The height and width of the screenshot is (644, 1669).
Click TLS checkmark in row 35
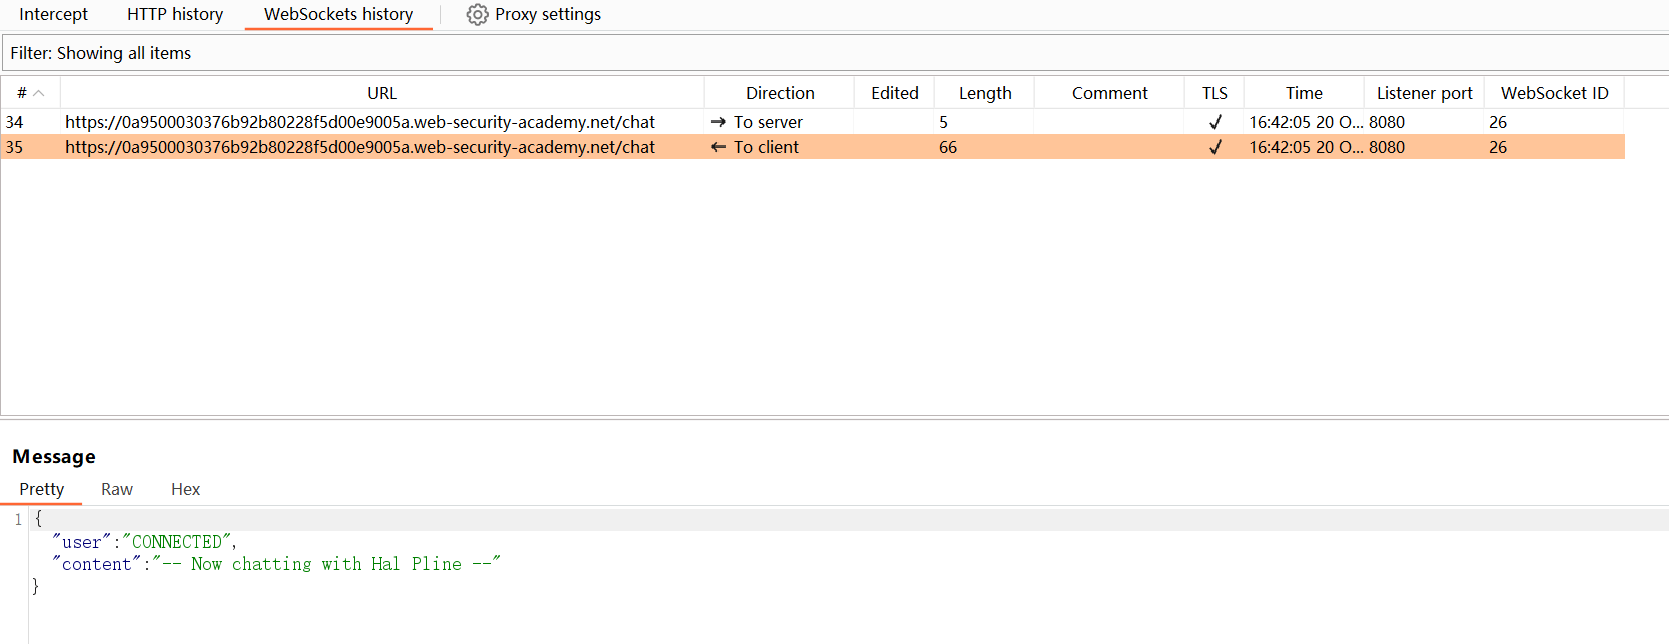pyautogui.click(x=1215, y=147)
